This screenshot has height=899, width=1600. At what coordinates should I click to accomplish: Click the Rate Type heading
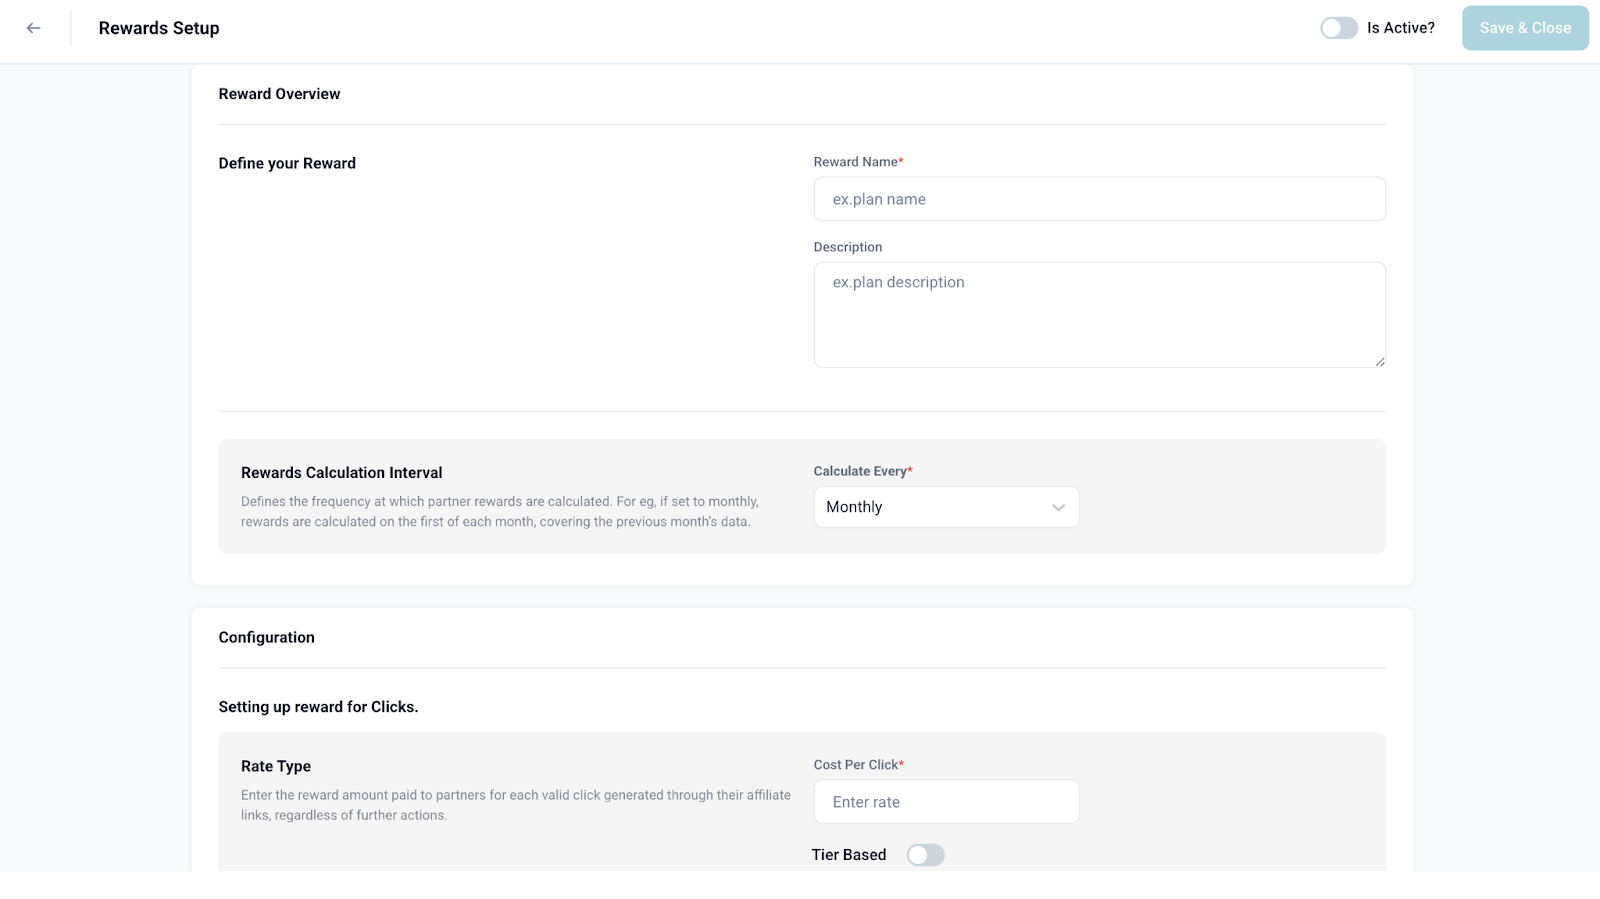[275, 766]
